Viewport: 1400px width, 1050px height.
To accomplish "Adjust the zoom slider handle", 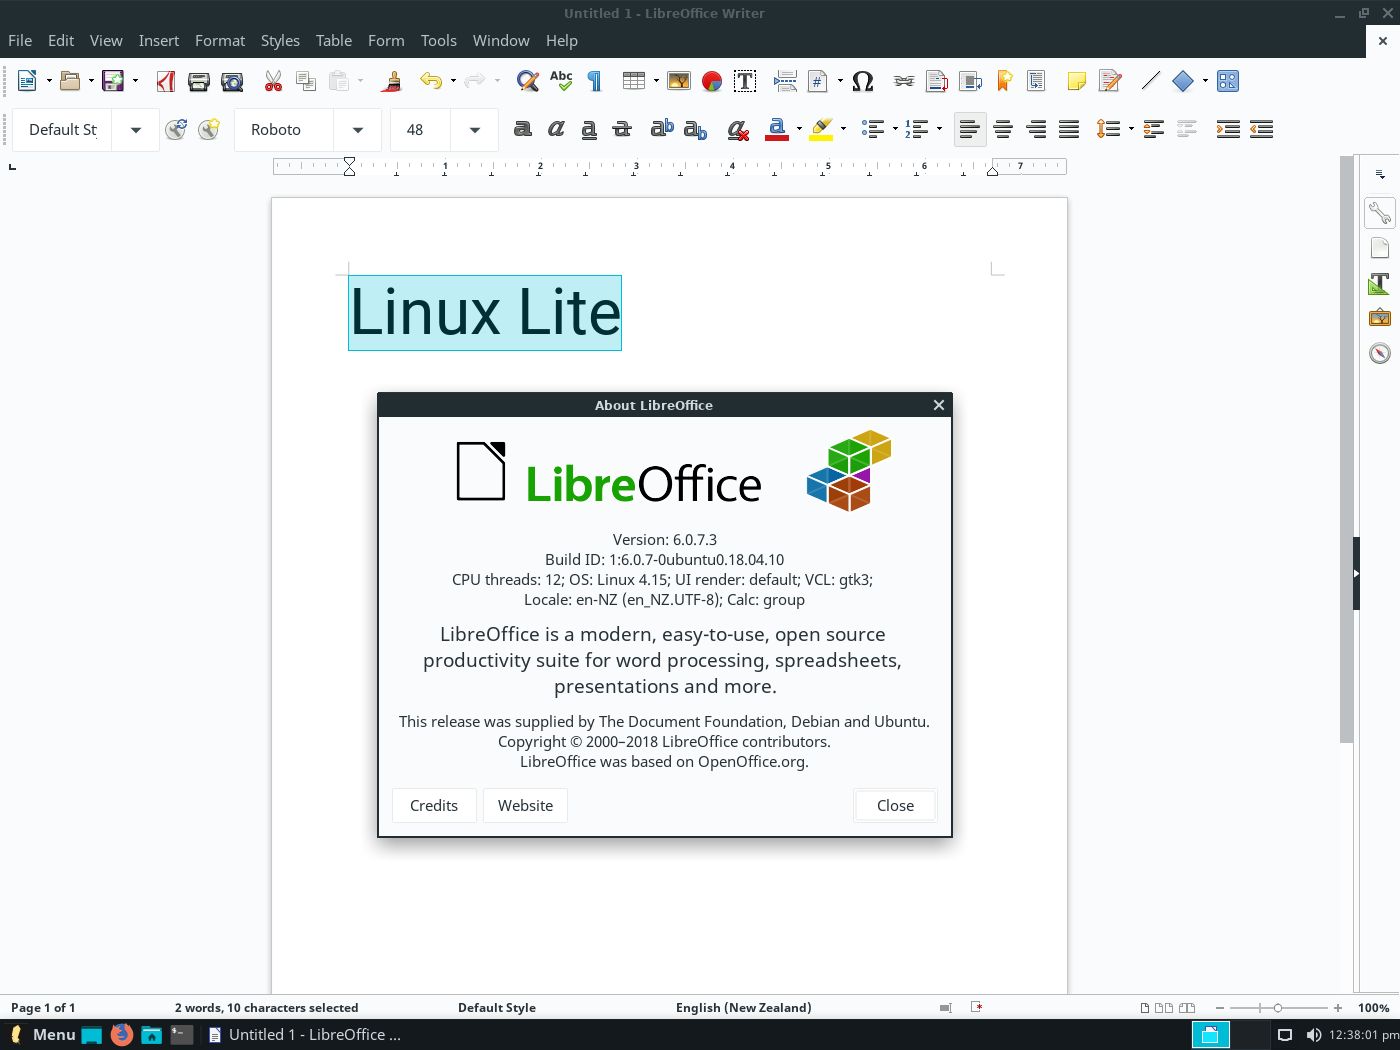I will tap(1277, 1008).
